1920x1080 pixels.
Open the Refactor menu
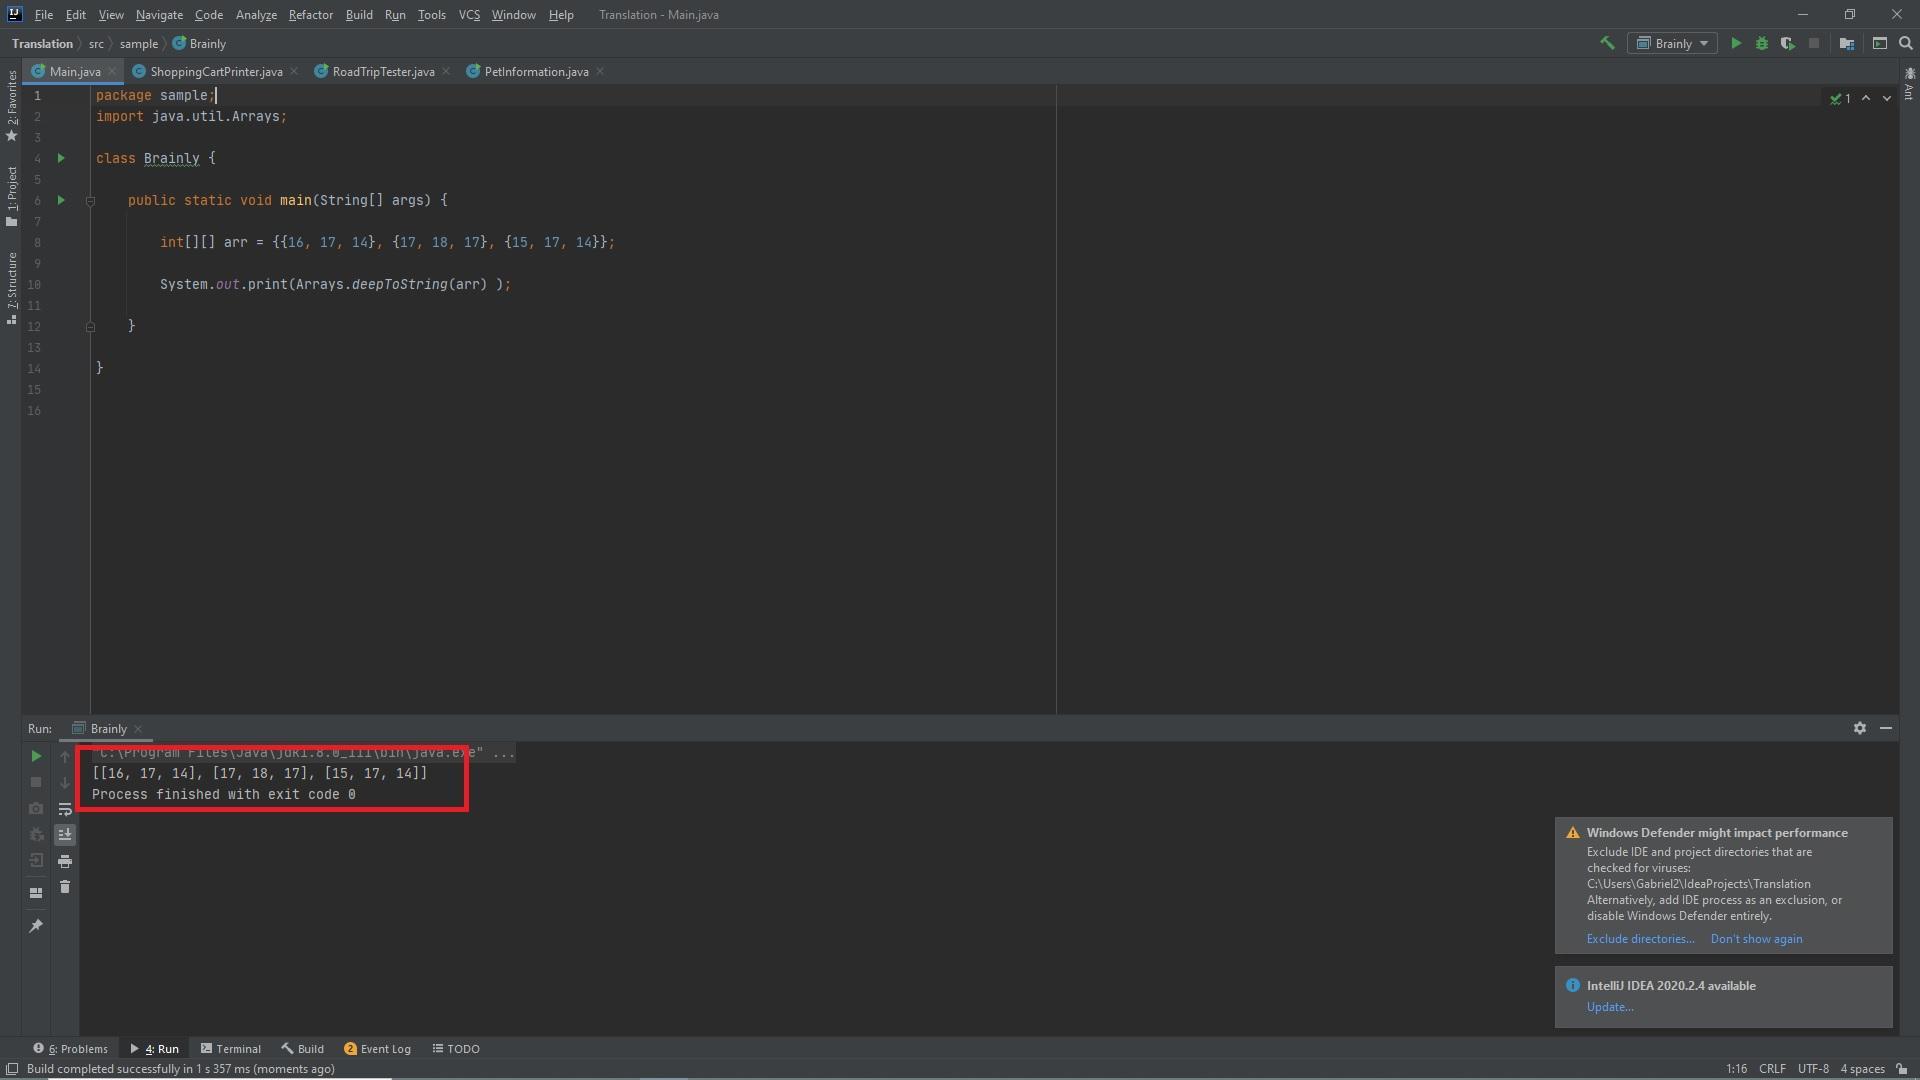310,15
